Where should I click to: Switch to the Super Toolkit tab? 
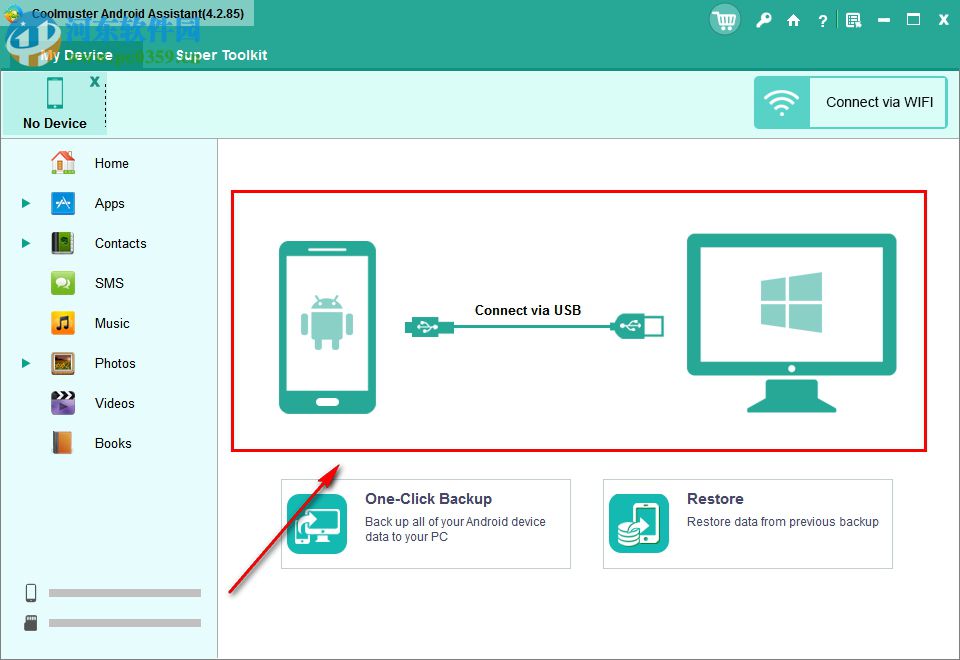221,55
